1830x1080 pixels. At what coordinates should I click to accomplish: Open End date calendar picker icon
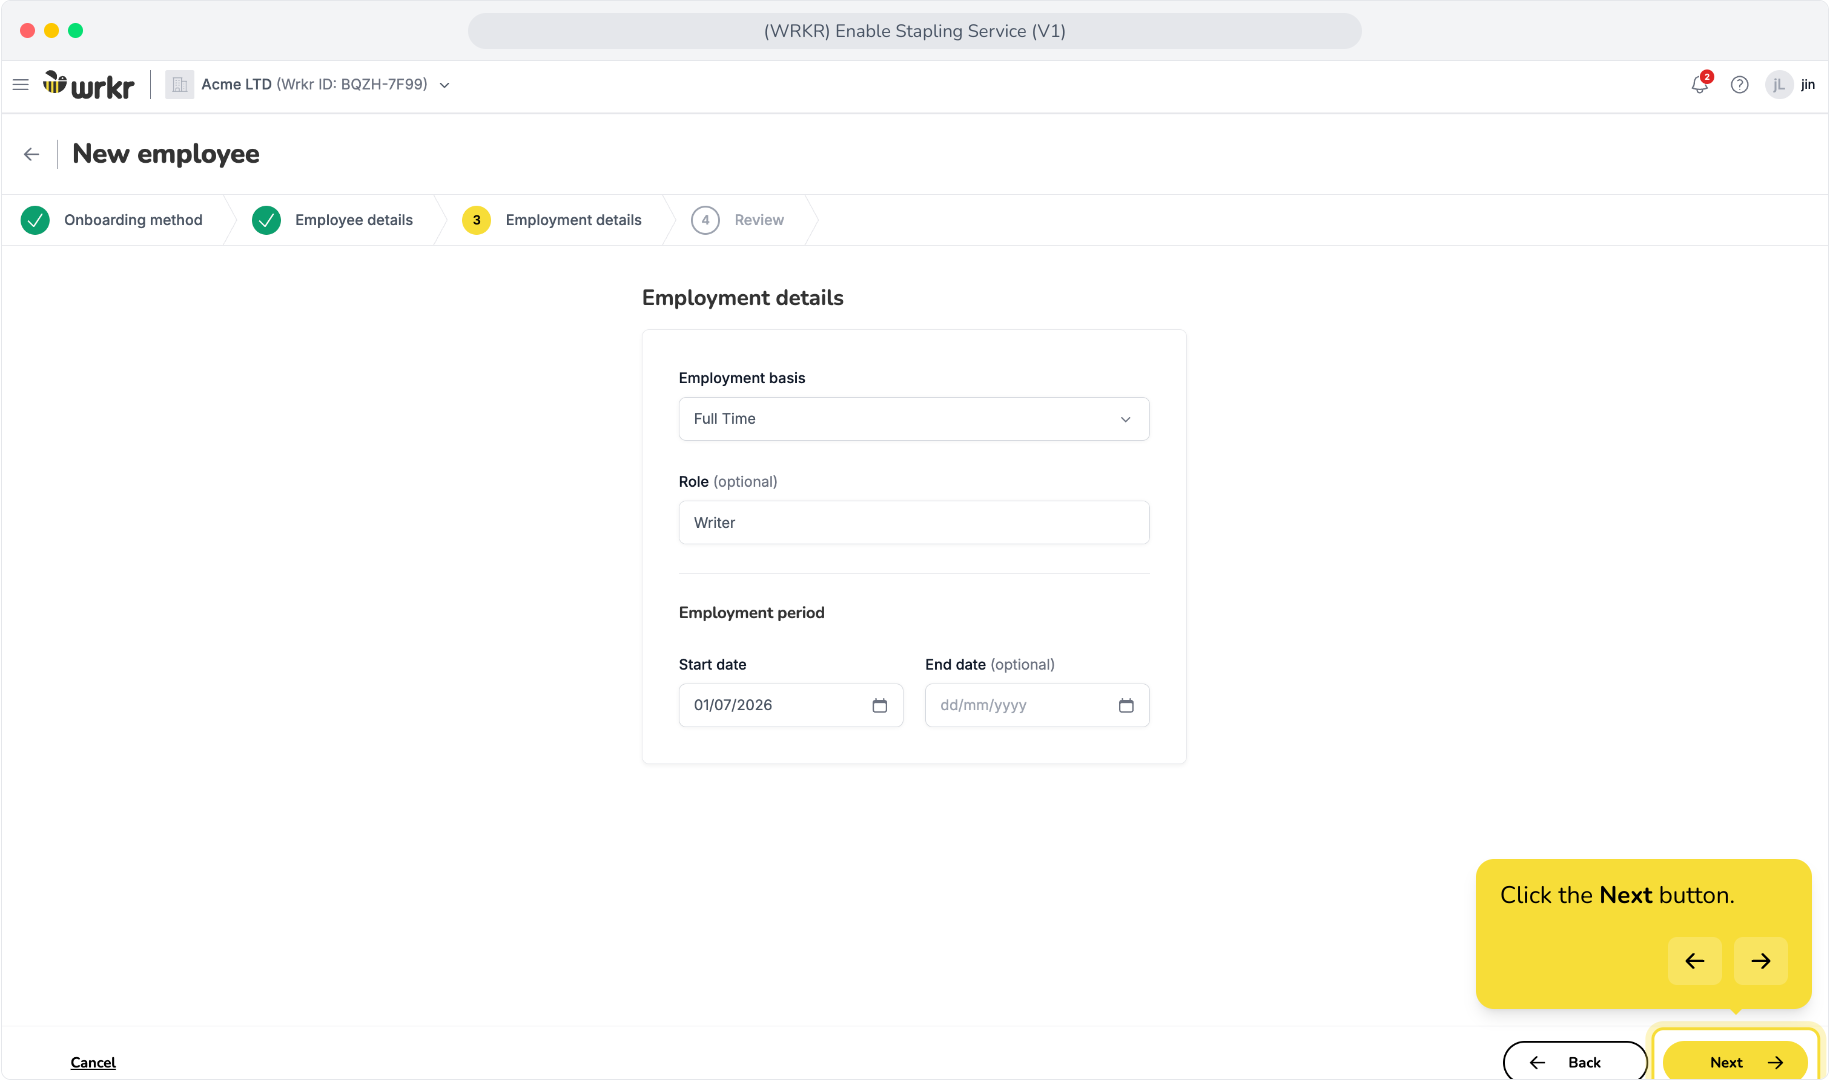point(1126,706)
